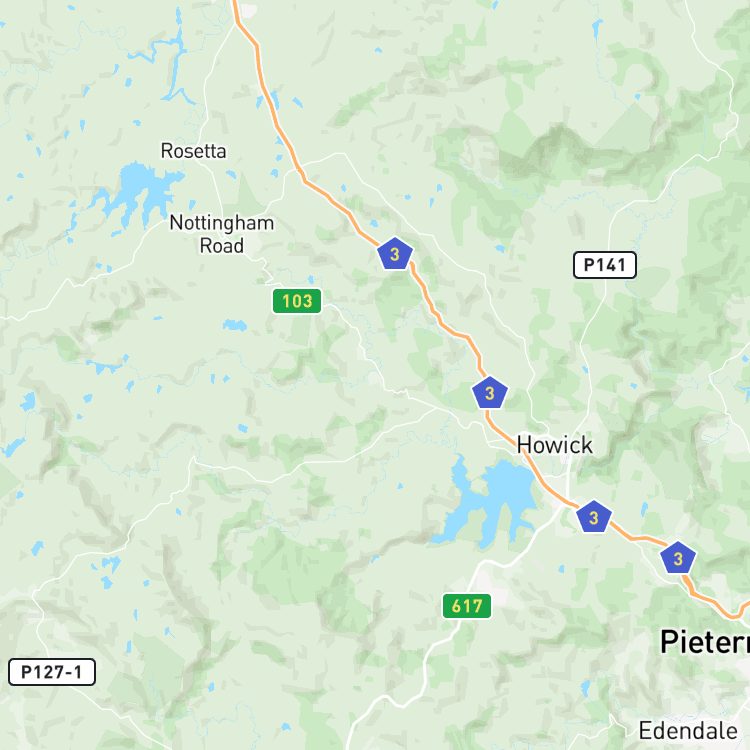The height and width of the screenshot is (750, 750).
Task: Click the Rosetta place label
Action: tap(193, 151)
